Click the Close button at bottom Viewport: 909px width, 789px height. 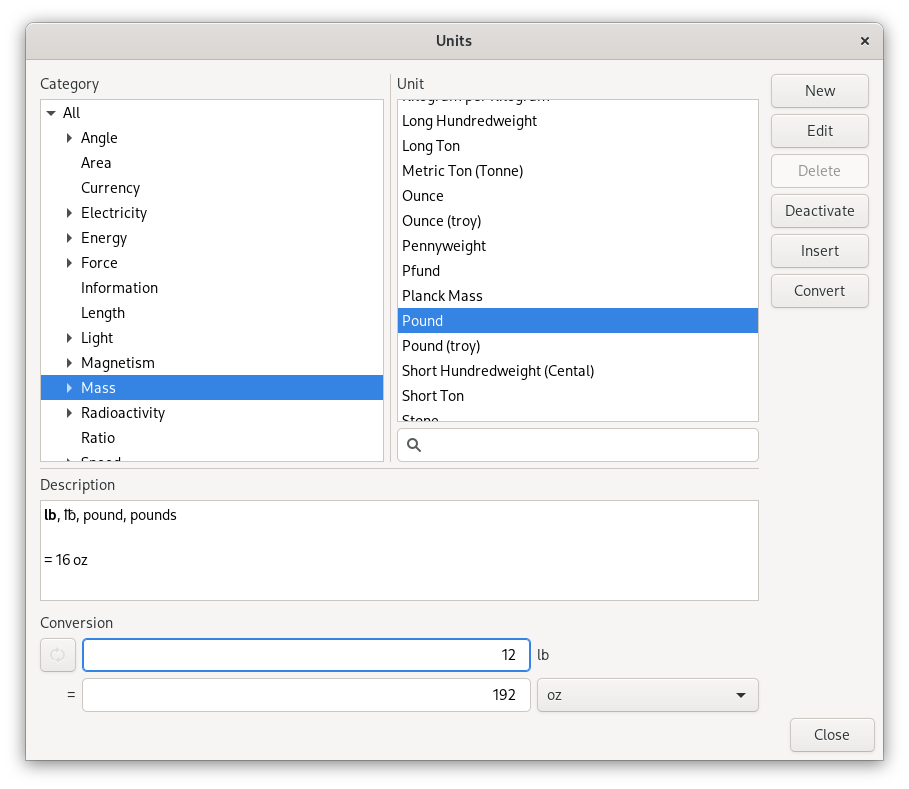coord(831,735)
